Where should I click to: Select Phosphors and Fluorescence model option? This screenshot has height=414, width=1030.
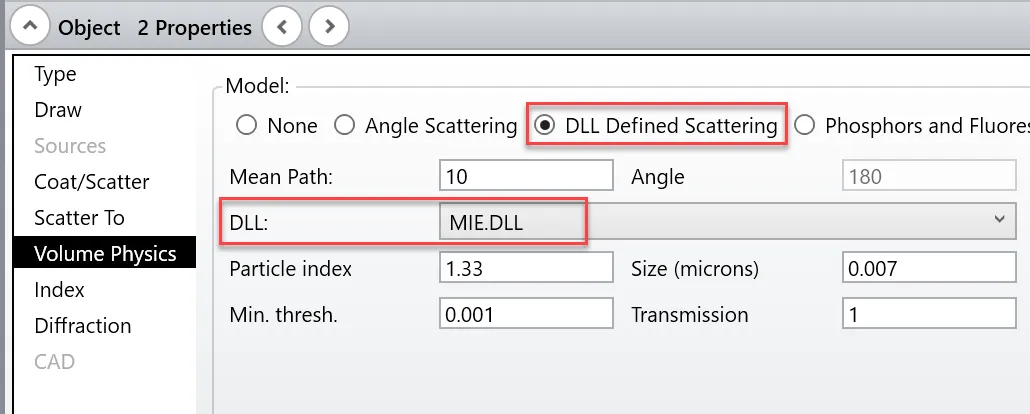[x=806, y=126]
